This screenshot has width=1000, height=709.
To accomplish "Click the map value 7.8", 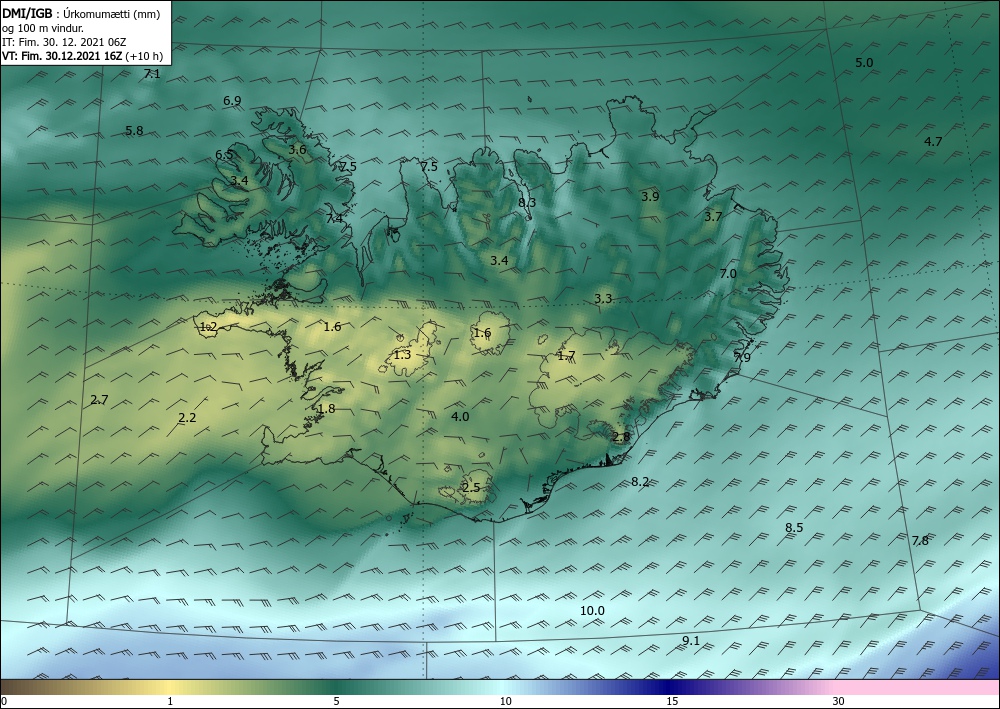I will 920,541.
